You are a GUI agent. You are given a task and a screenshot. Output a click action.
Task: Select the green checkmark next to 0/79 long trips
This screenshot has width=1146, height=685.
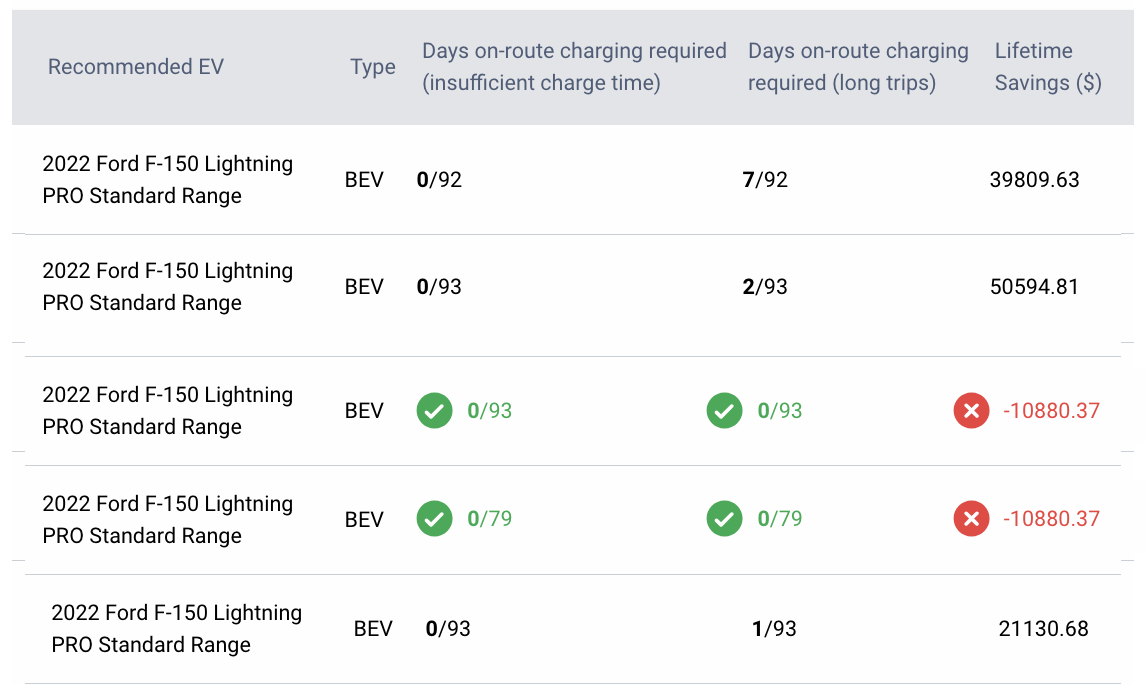click(x=723, y=519)
